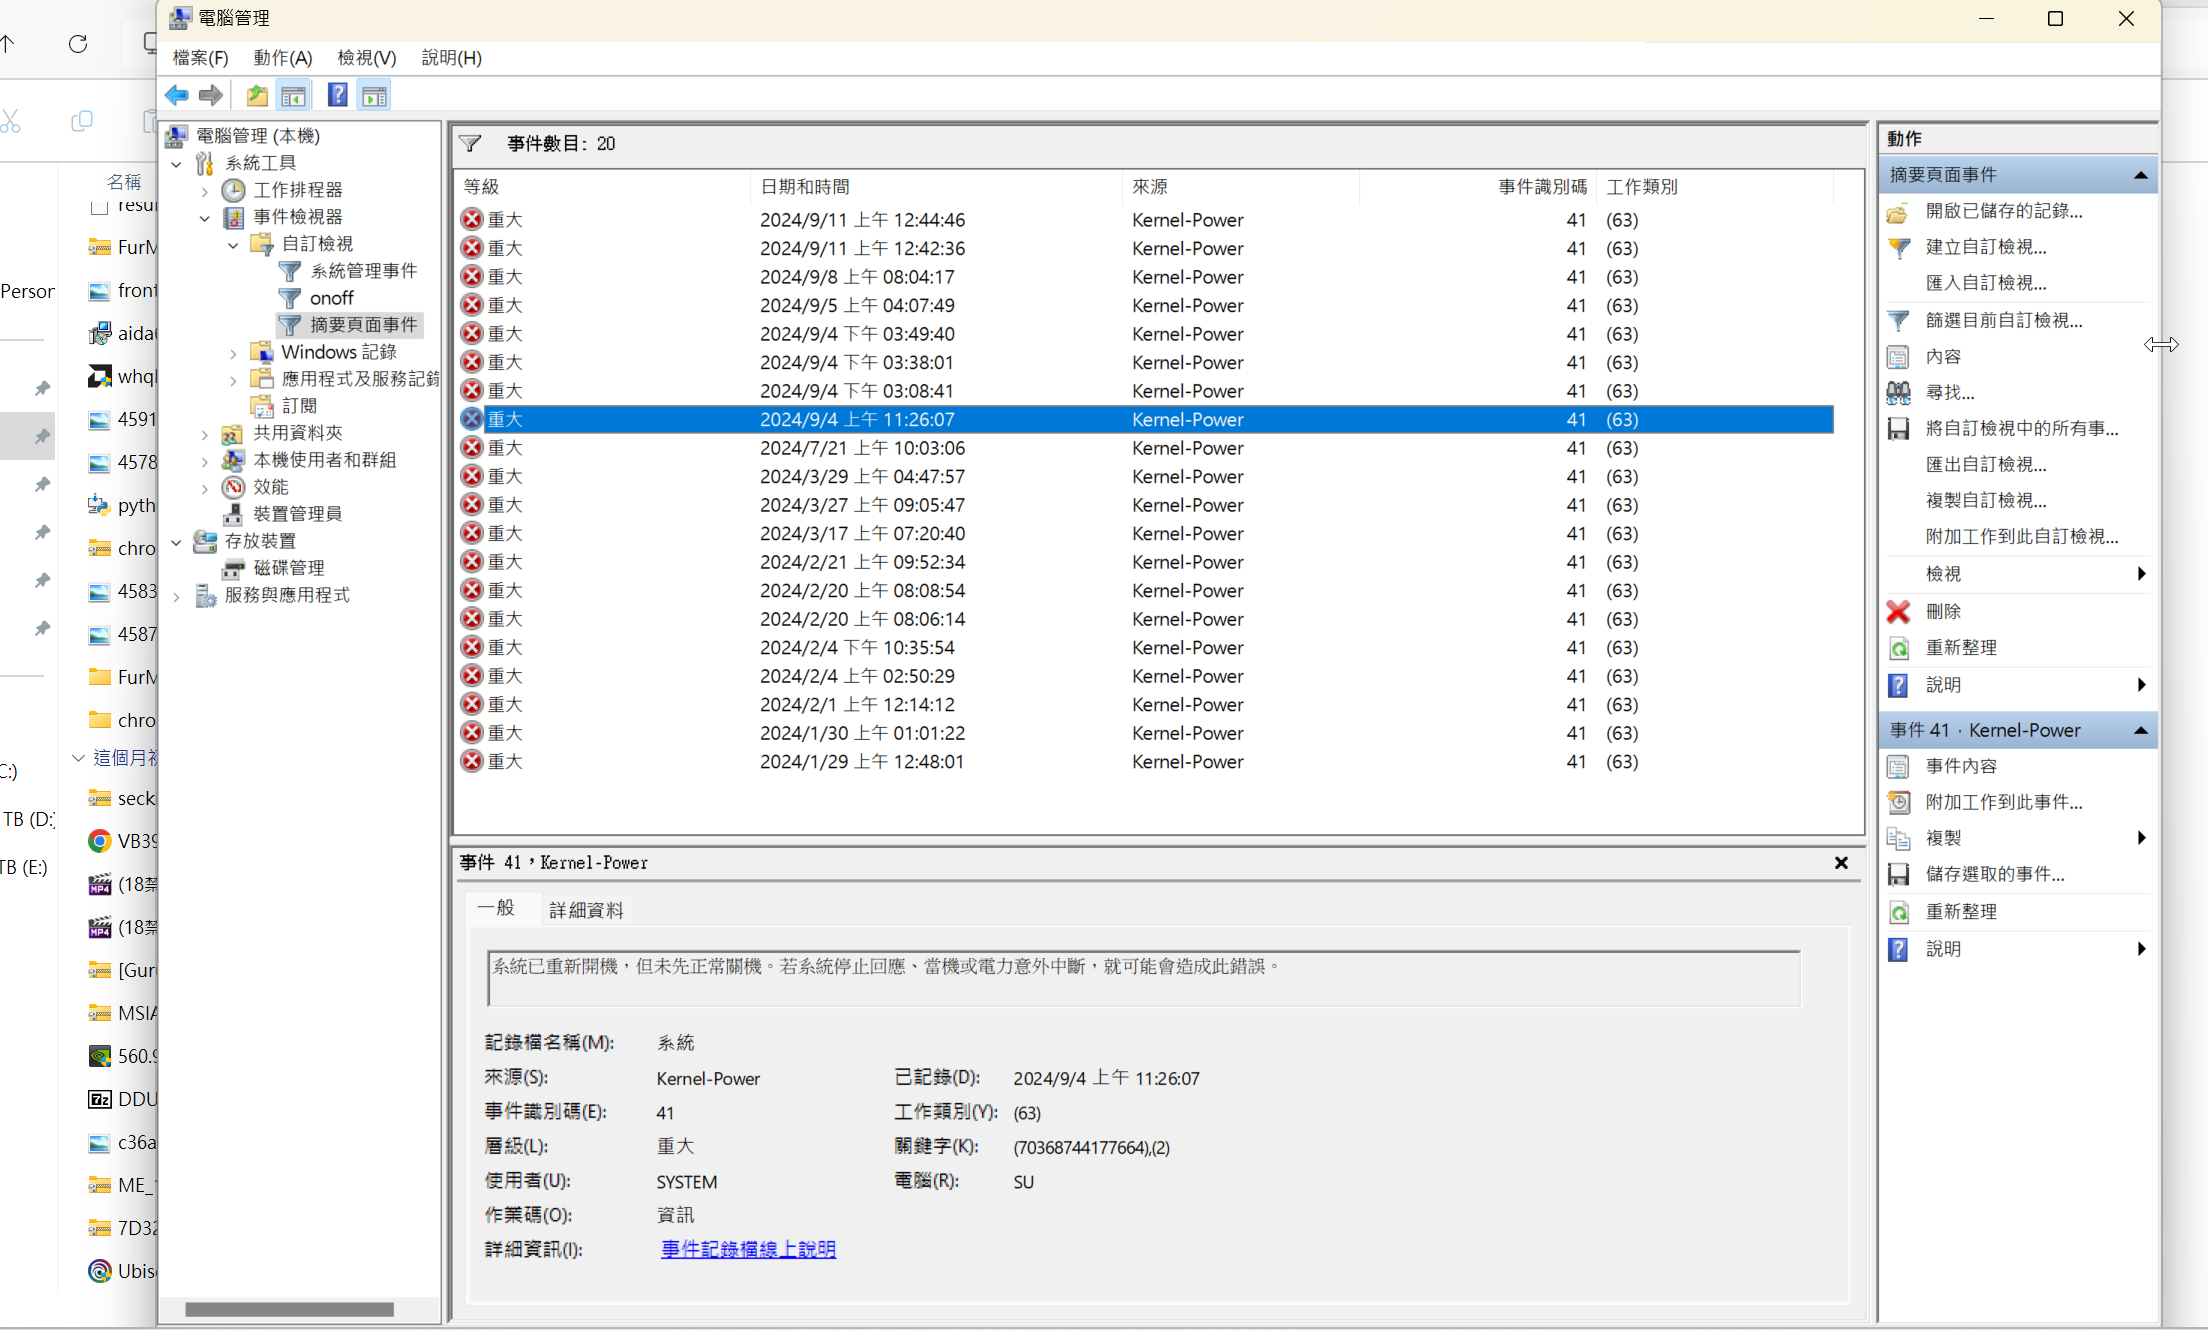This screenshot has height=1330, width=2208.
Task: Click 建立自訂檢視... action
Action: pos(1985,247)
